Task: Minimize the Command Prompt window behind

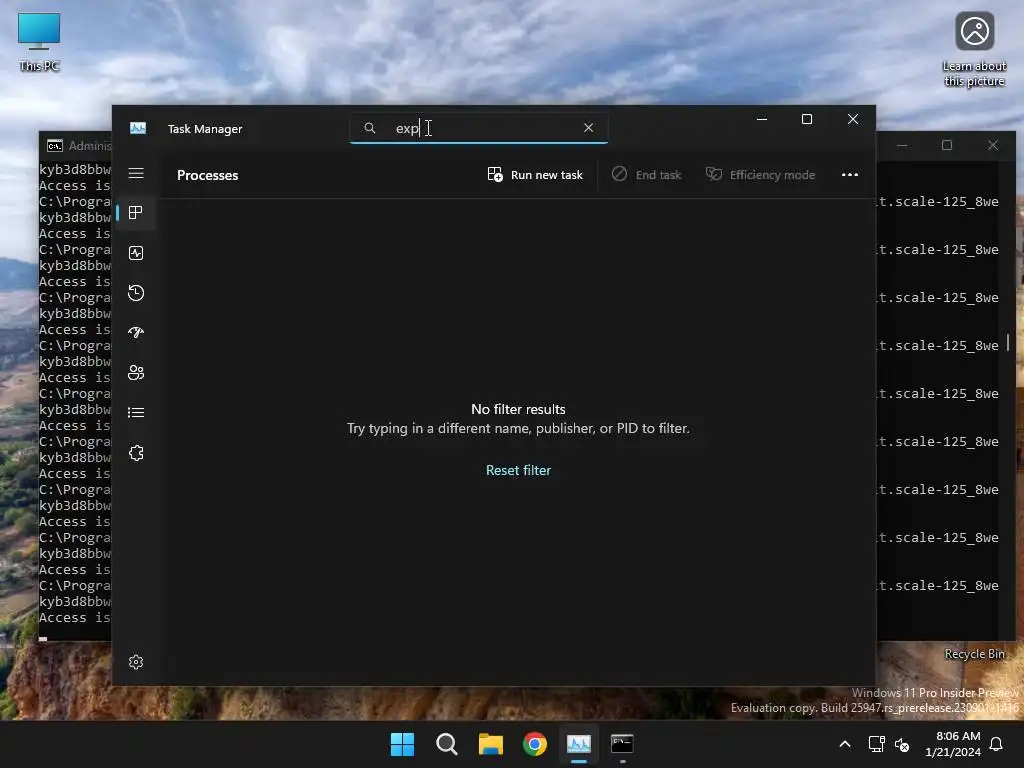Action: 902,145
